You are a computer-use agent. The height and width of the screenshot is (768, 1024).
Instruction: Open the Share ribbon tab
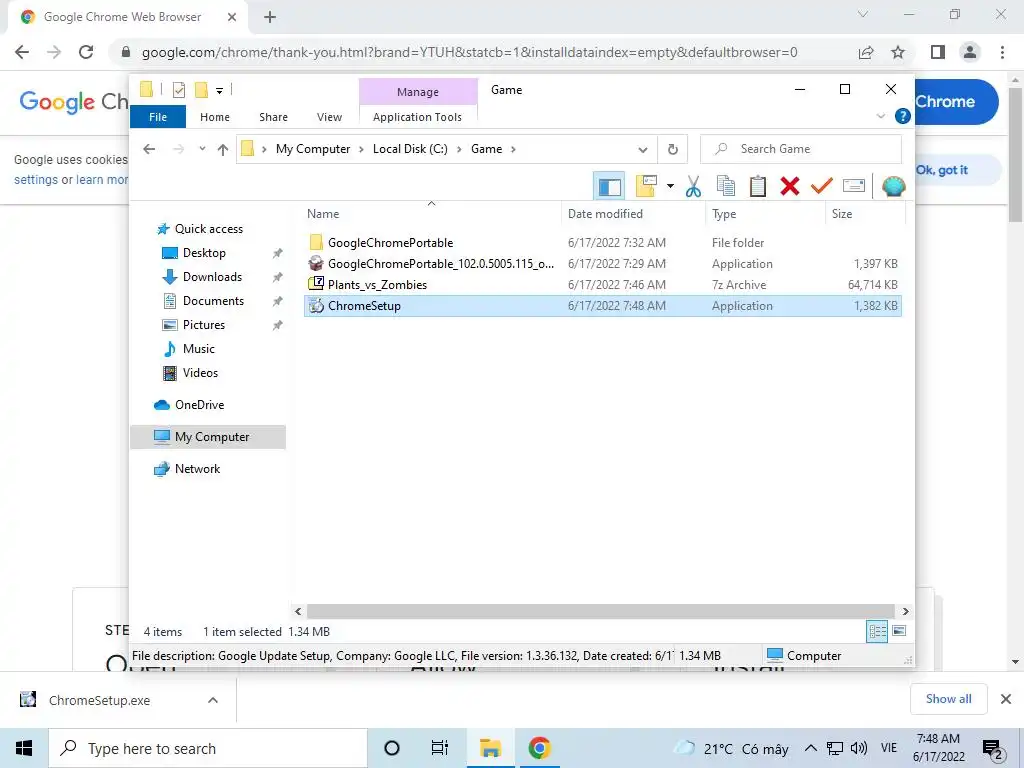[273, 117]
